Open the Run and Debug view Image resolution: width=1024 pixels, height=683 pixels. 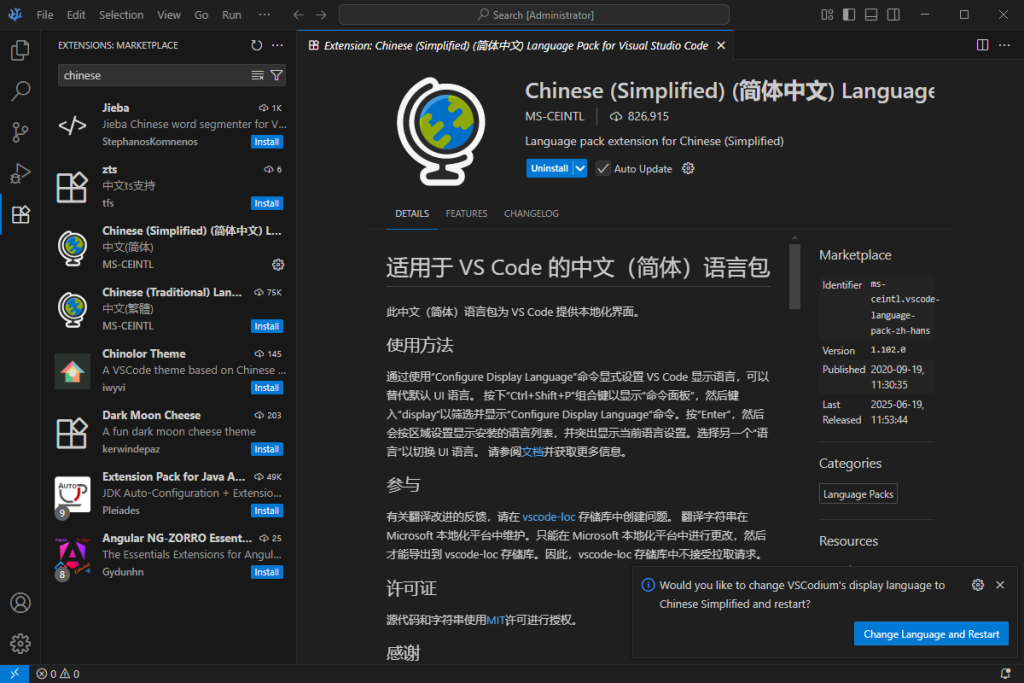(20, 174)
